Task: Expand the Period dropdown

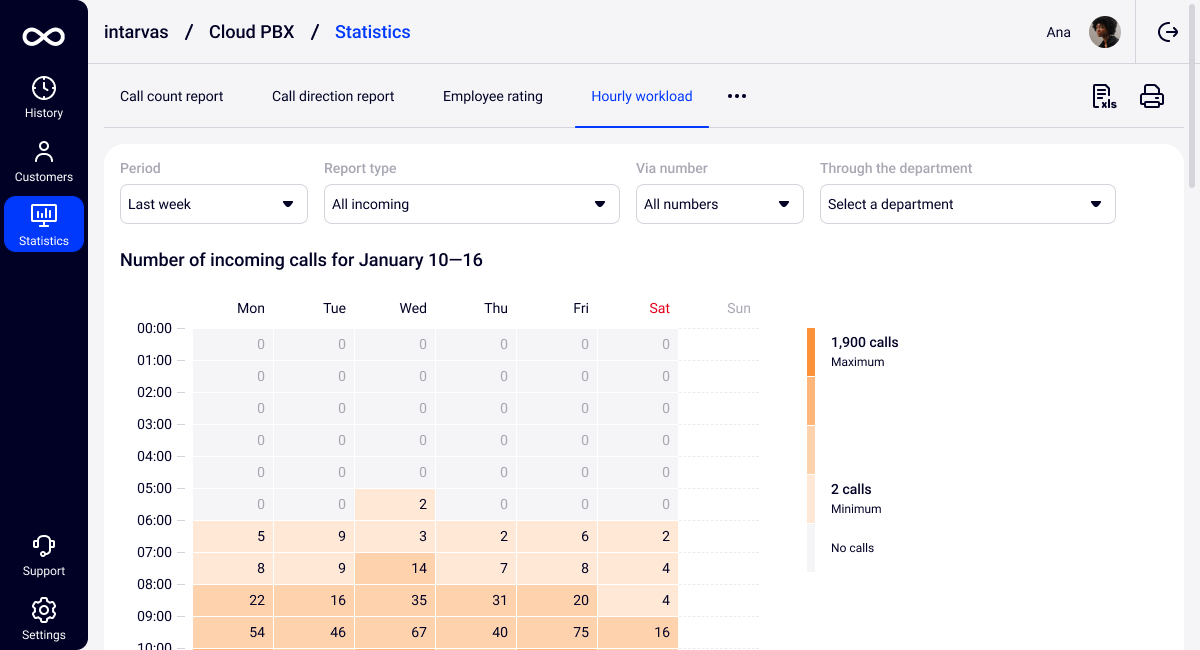Action: pyautogui.click(x=214, y=204)
